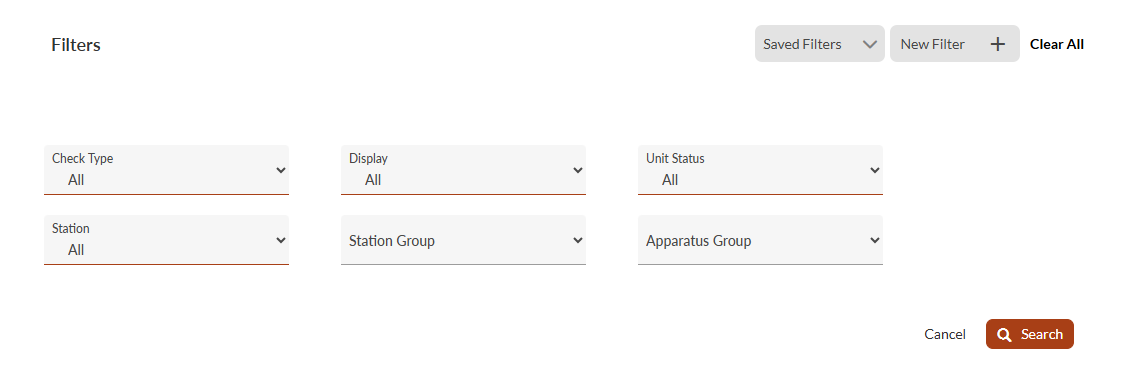The width and height of the screenshot is (1121, 374).
Task: Click the Display dropdown arrow icon
Action: [x=578, y=170]
